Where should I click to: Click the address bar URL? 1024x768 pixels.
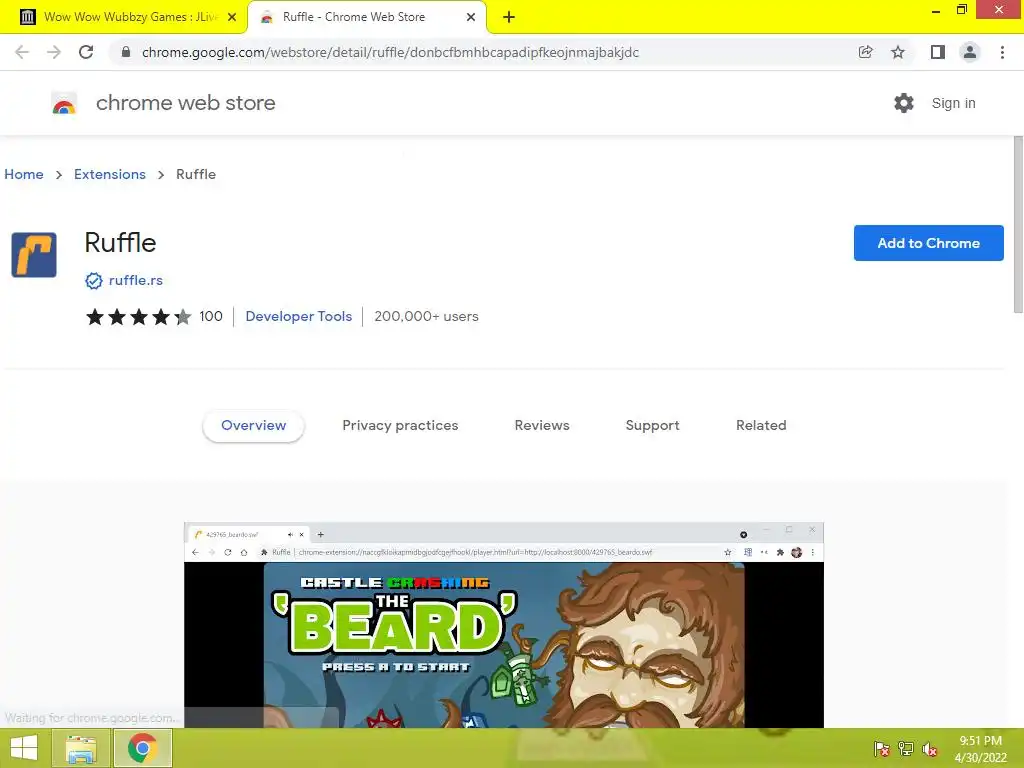click(x=390, y=52)
